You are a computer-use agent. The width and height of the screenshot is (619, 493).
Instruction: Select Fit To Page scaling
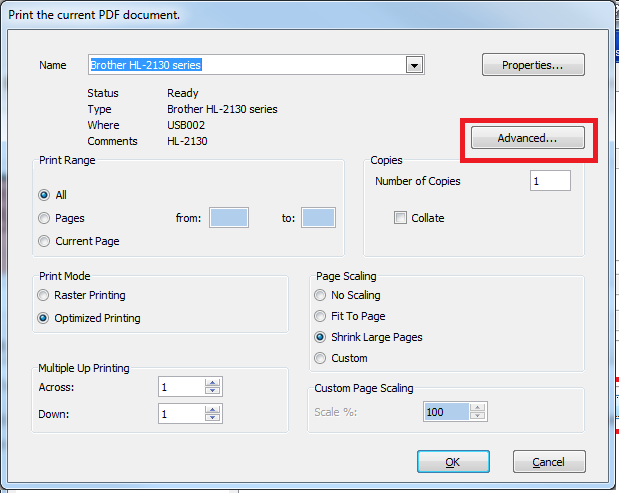(x=320, y=316)
